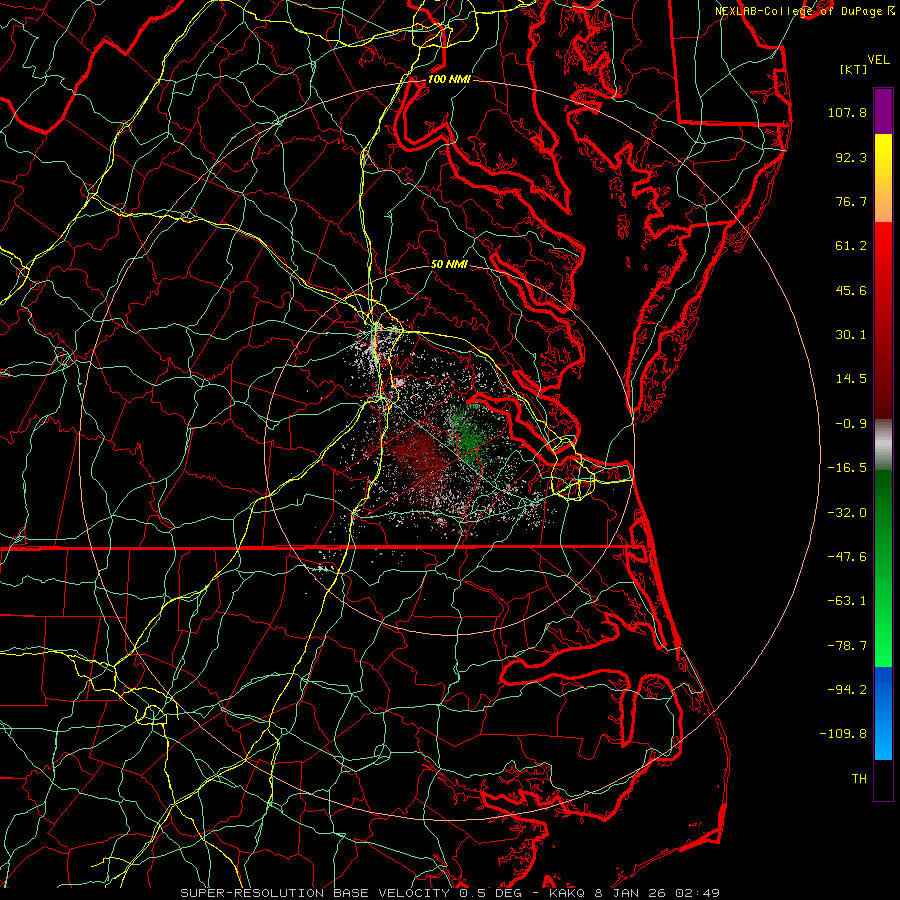Screen dimensions: 900x900
Task: Click the "50 NMI" range ring label
Action: [449, 264]
